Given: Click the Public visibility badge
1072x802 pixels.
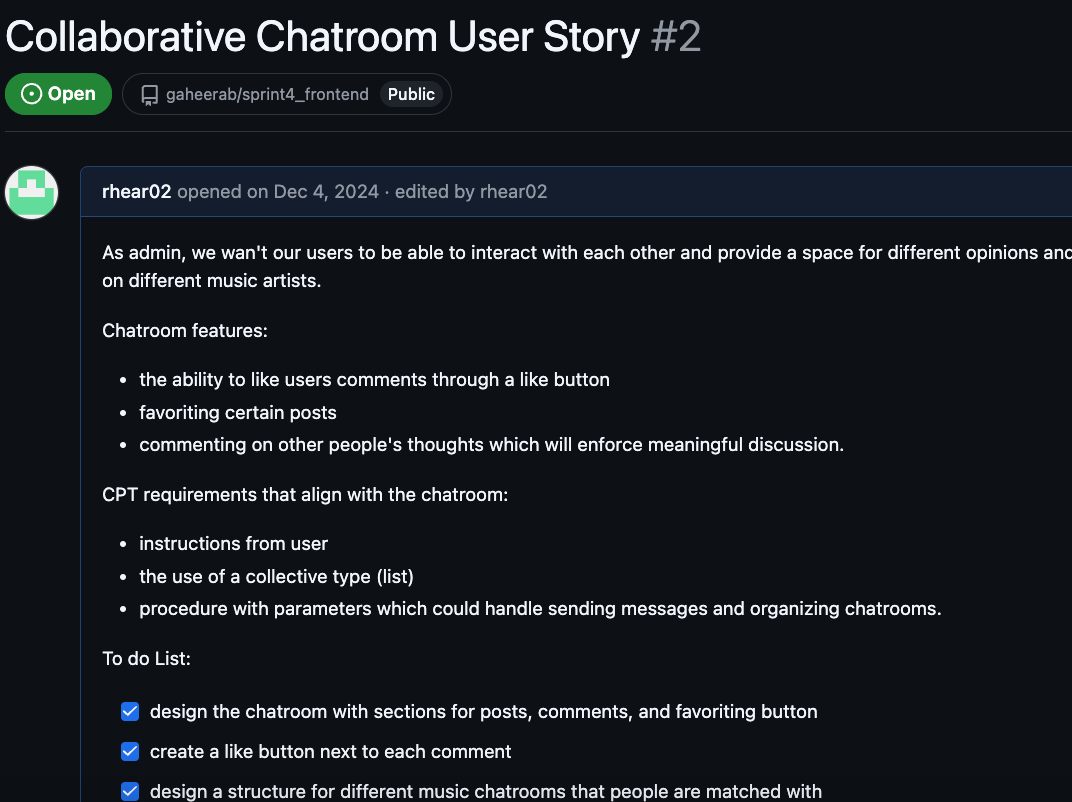Looking at the screenshot, I should coord(411,94).
